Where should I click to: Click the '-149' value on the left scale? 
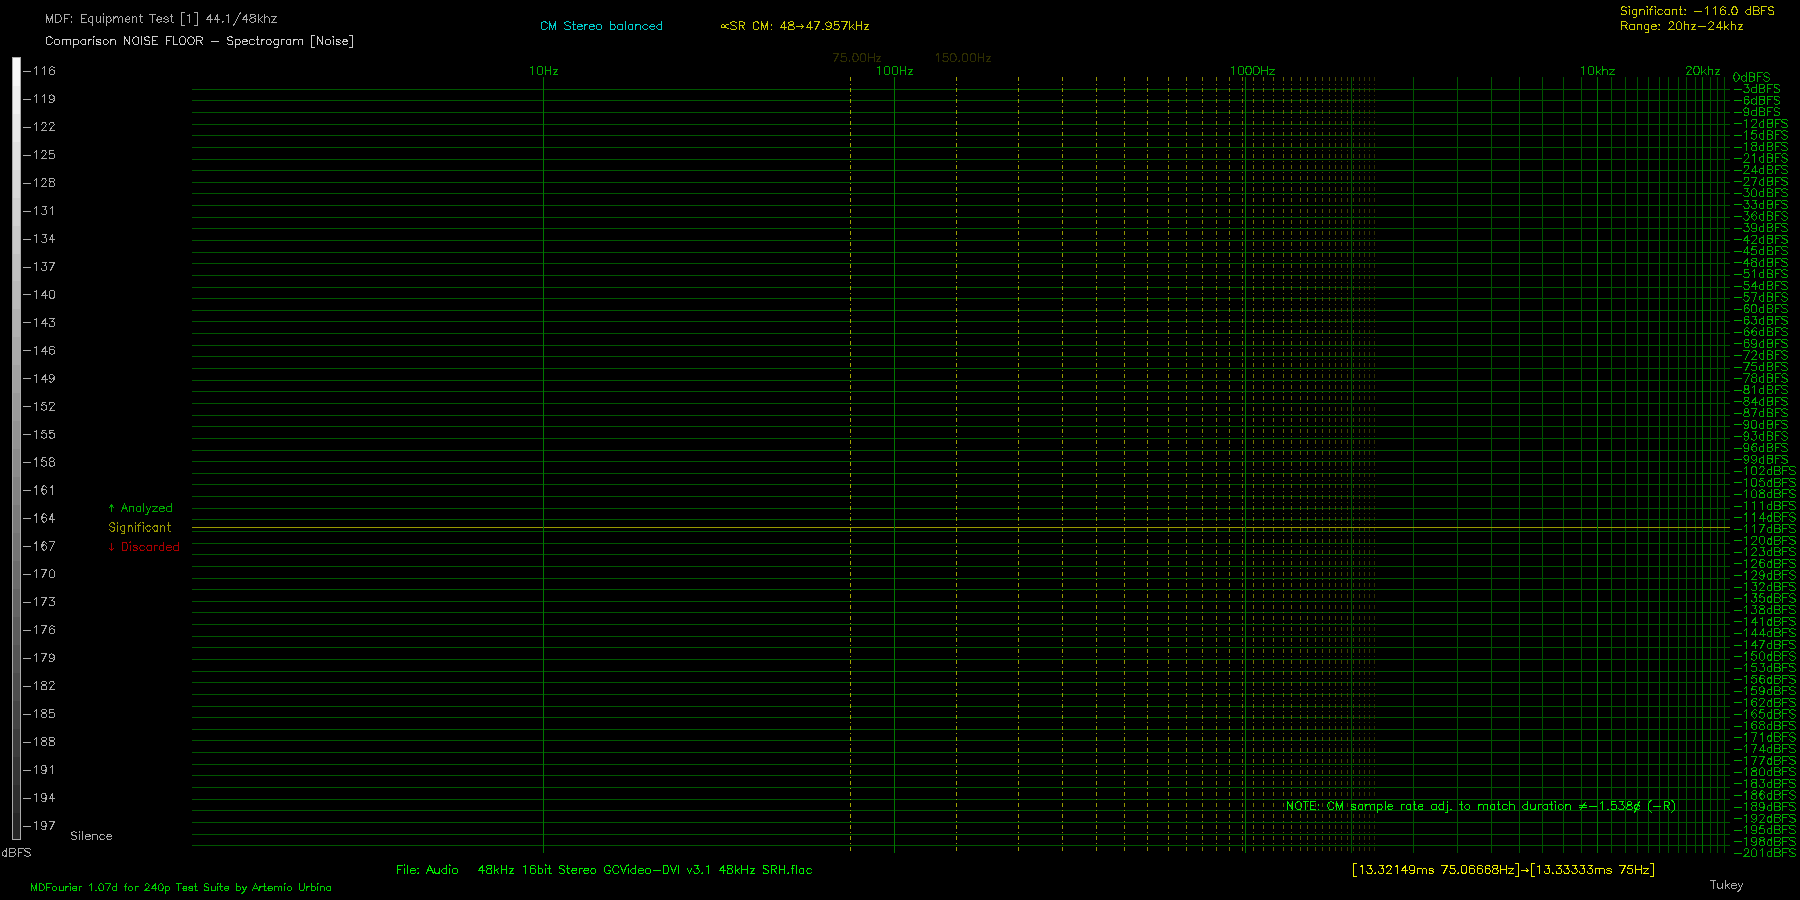point(40,379)
